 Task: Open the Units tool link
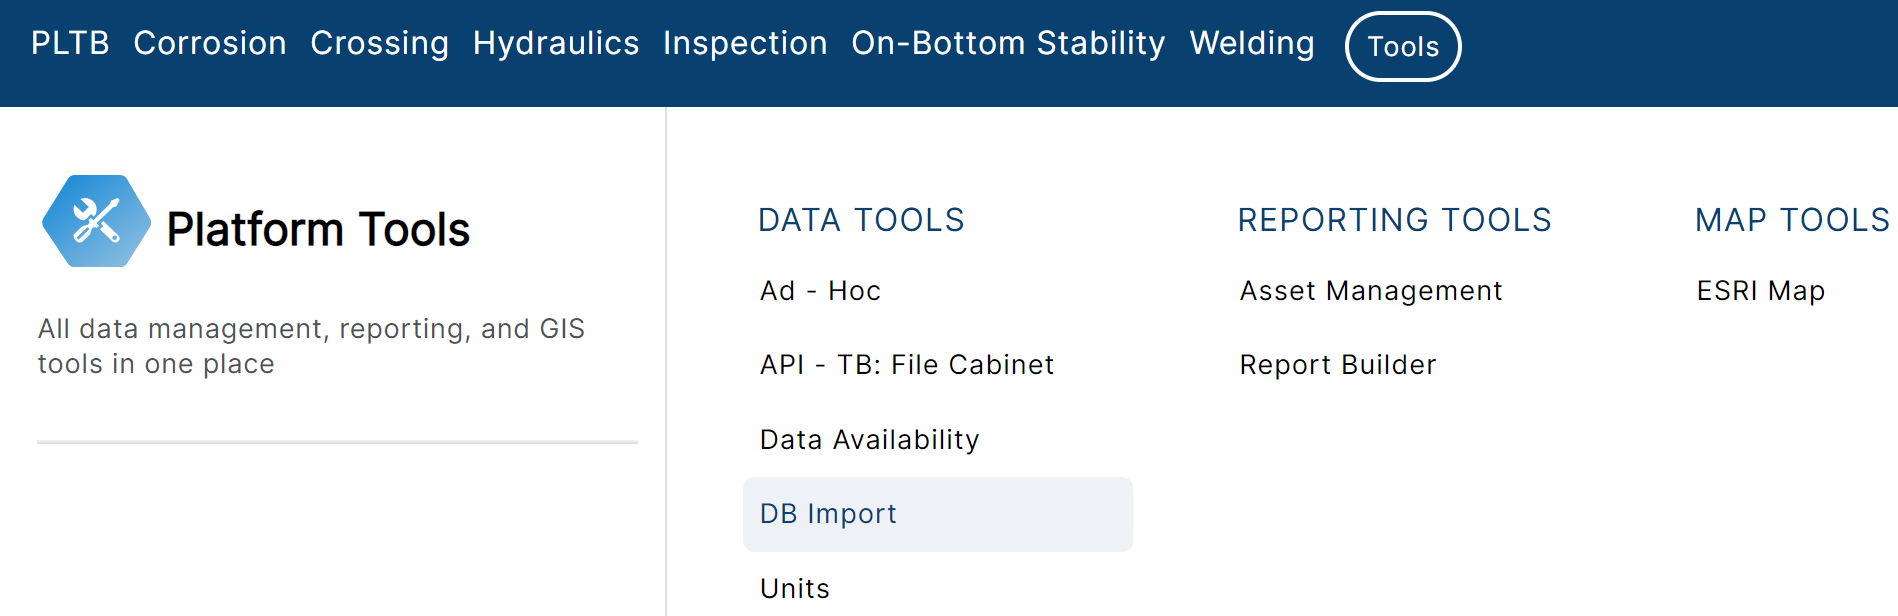tap(795, 589)
